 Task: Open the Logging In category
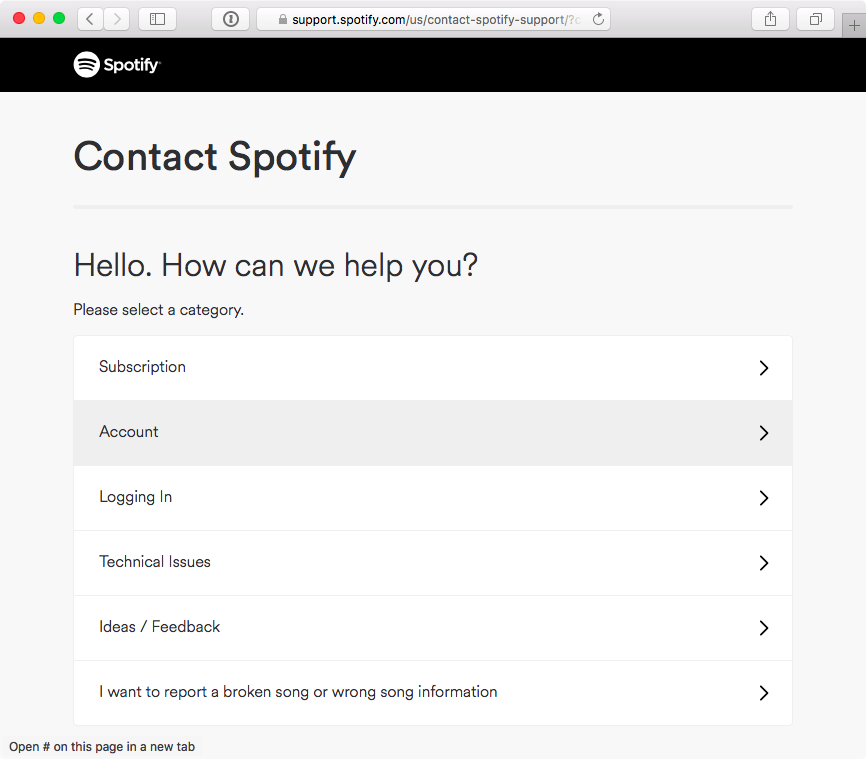[x=433, y=498]
